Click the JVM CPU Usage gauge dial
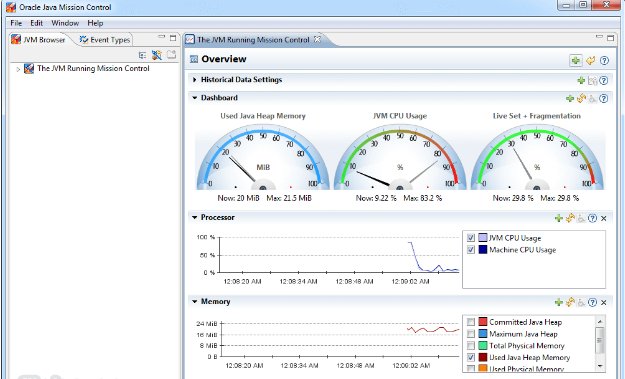This screenshot has height=379, width=625. click(400, 157)
